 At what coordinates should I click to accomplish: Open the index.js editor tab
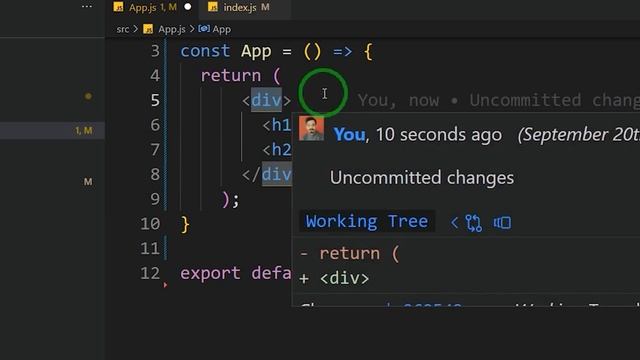point(244,7)
